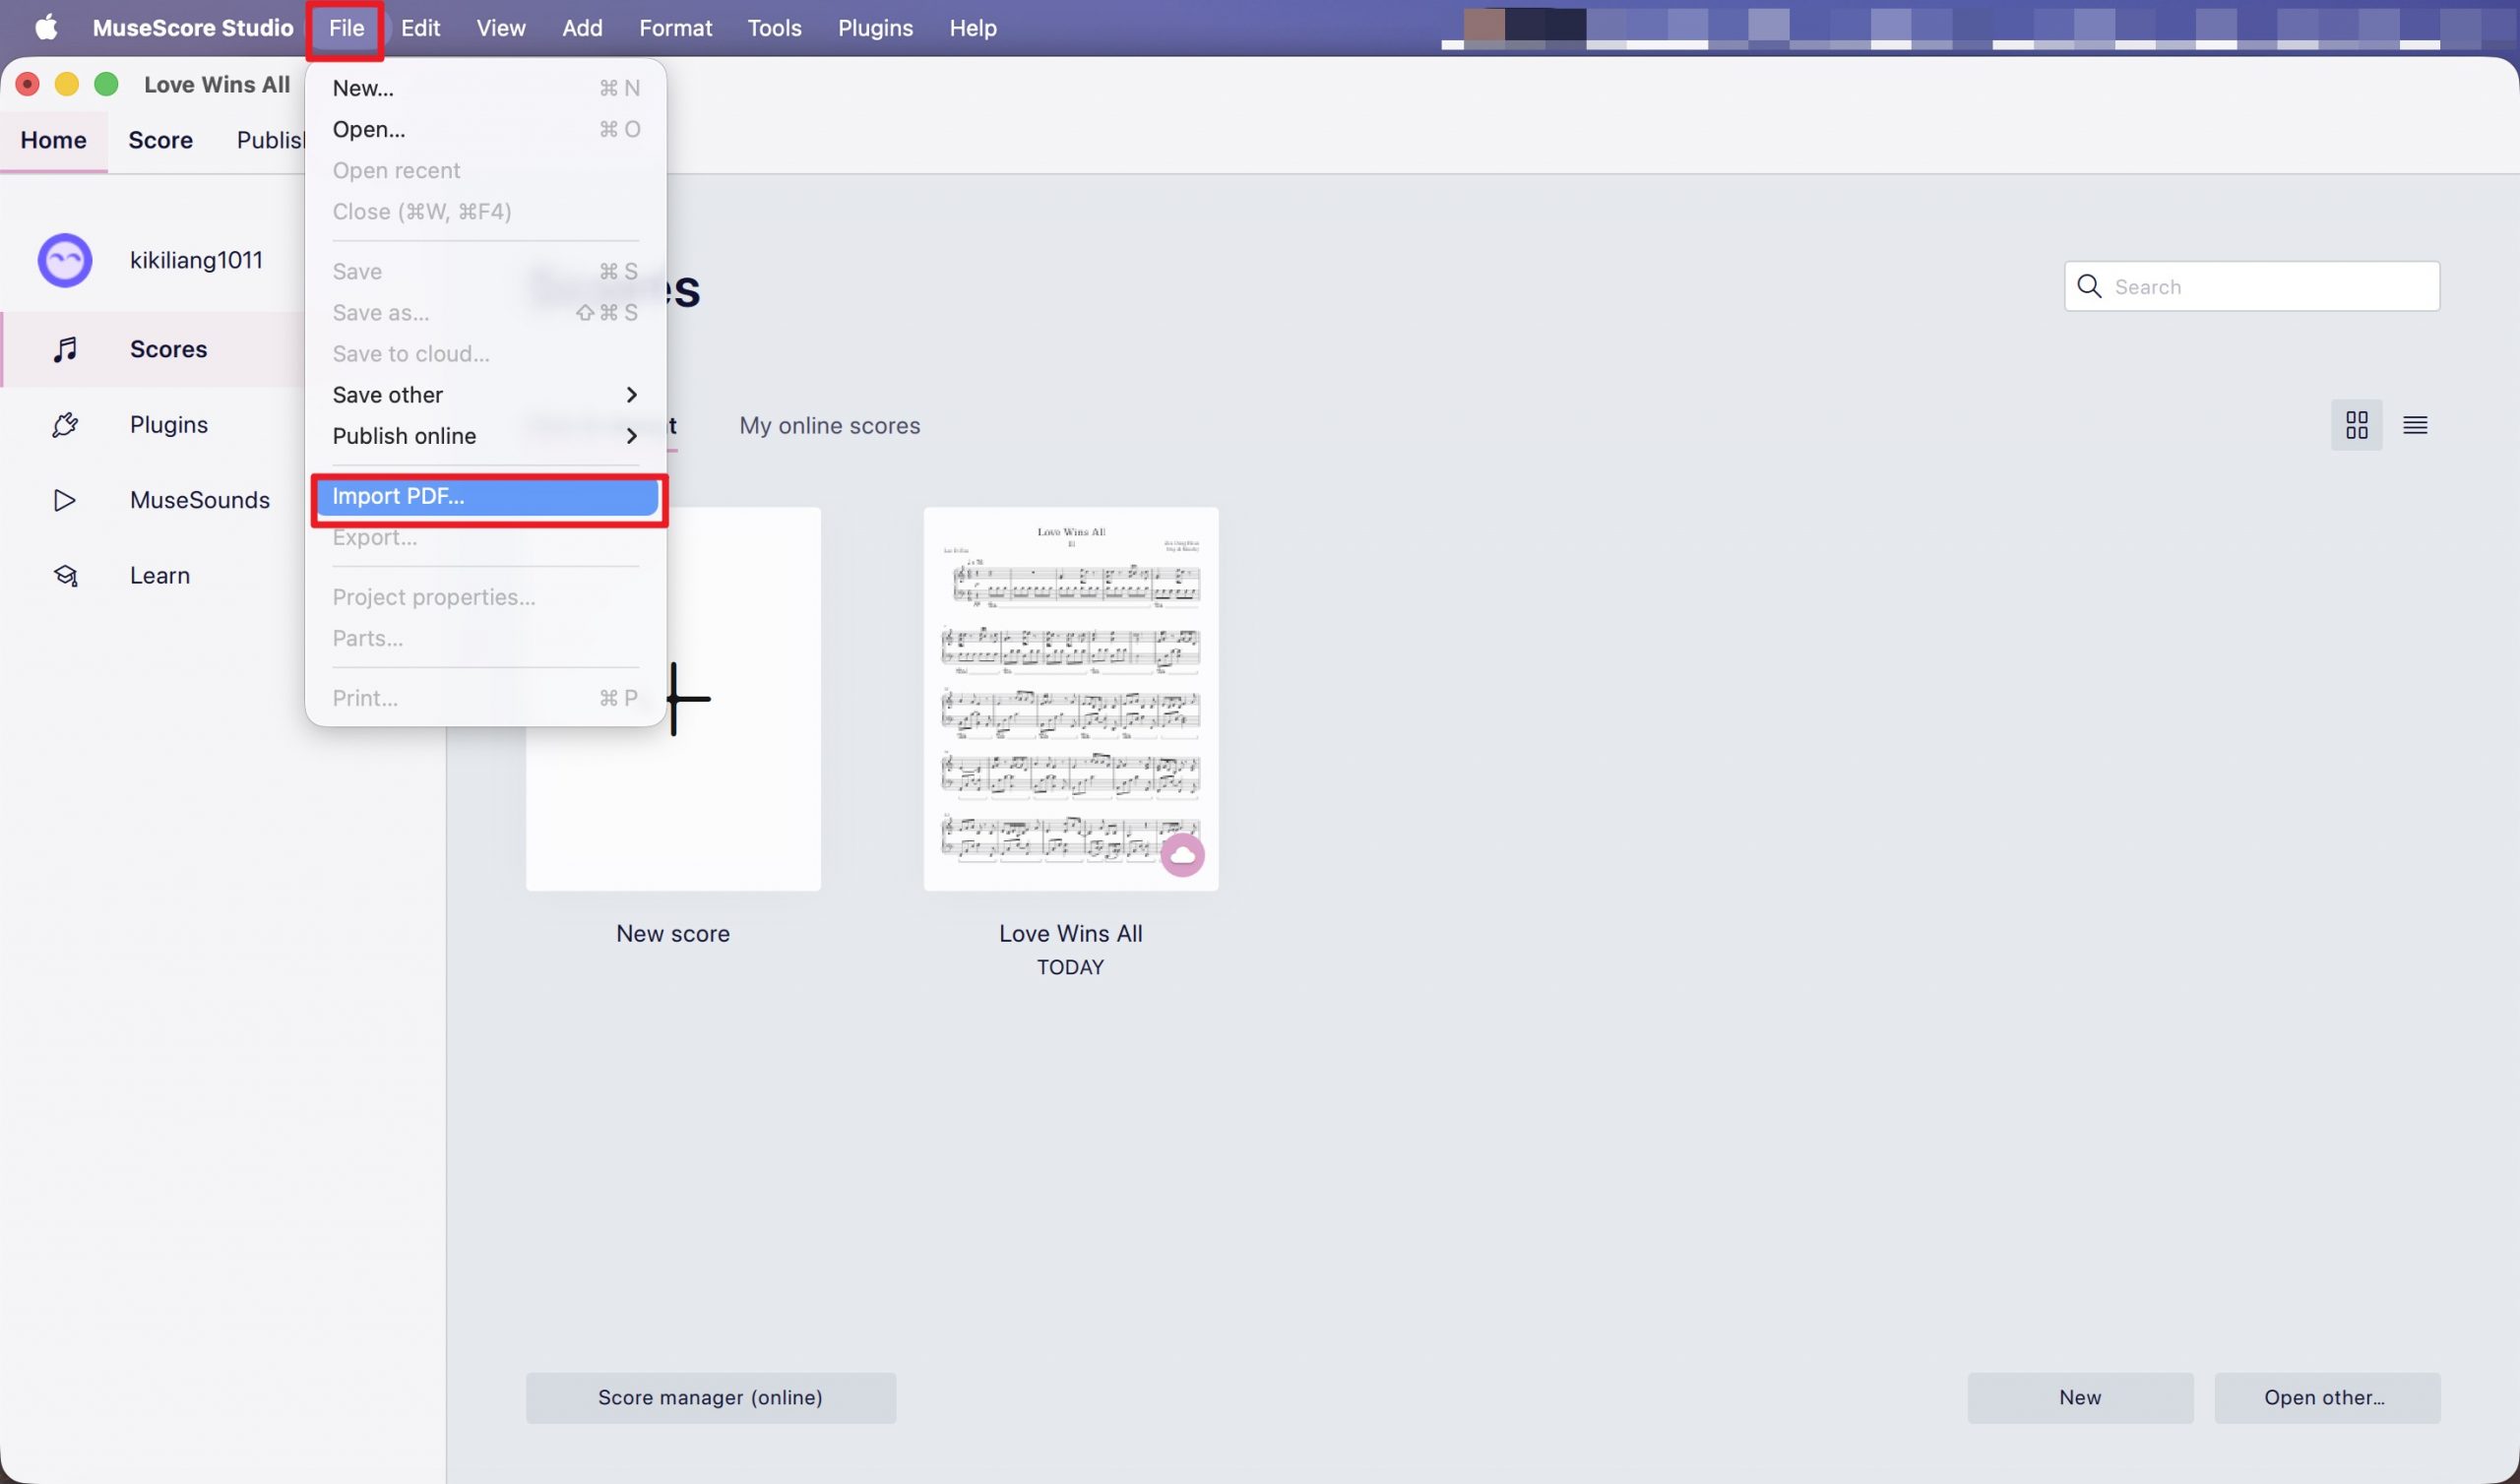
Task: Click the Scores music note icon
Action: [x=65, y=349]
